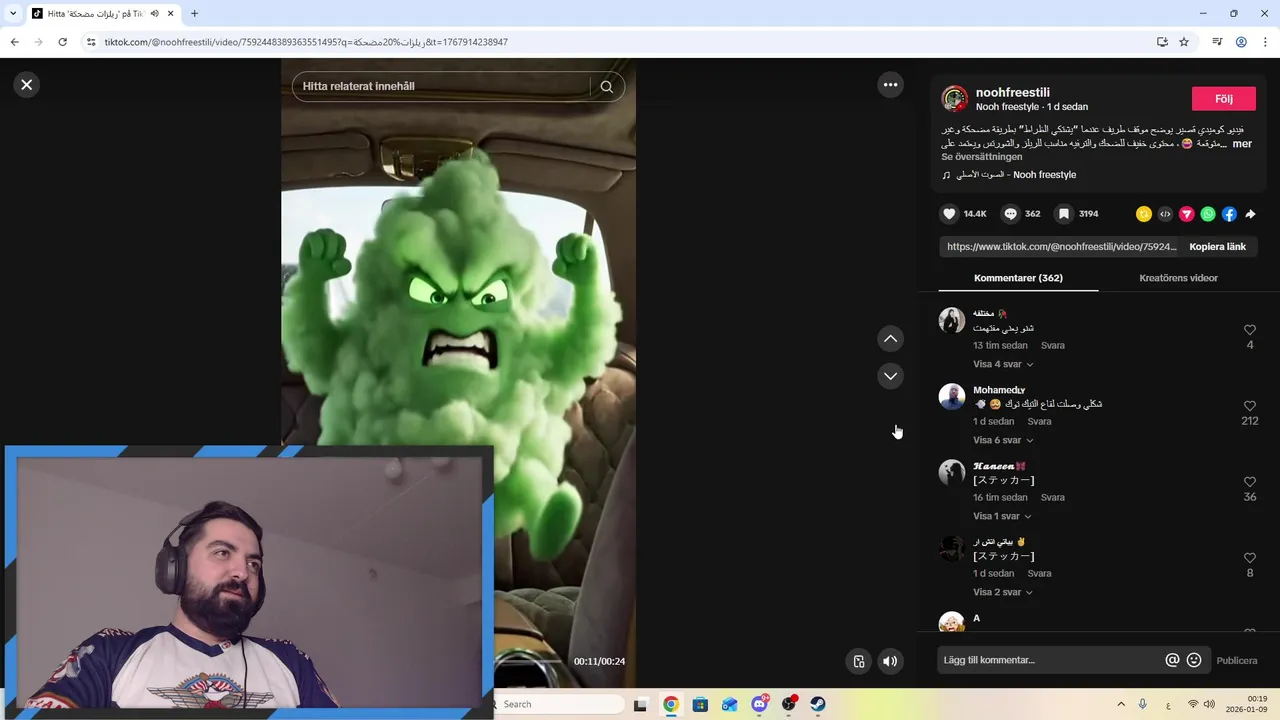The height and width of the screenshot is (720, 1280).
Task: Share video via Facebook icon
Action: pos(1229,214)
